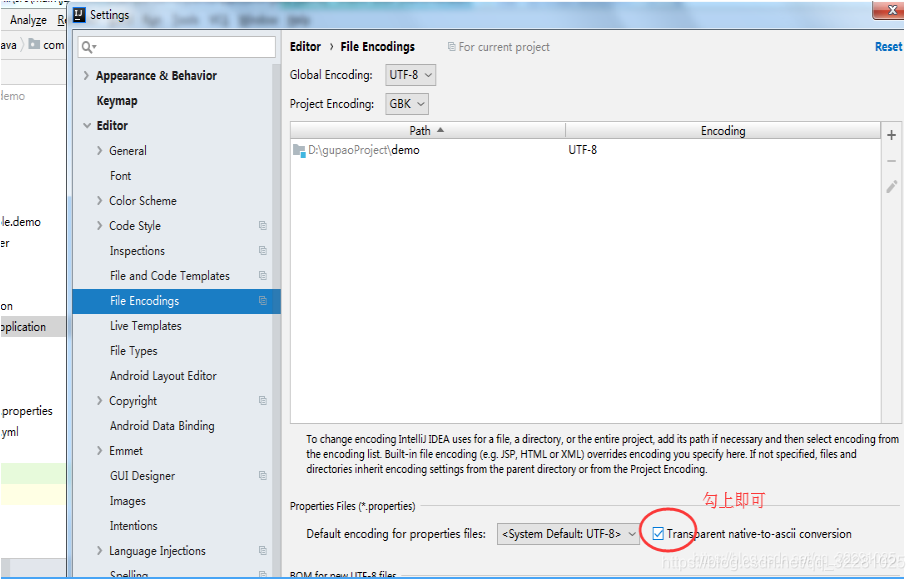Open Images settings page
915x581 pixels.
[128, 501]
